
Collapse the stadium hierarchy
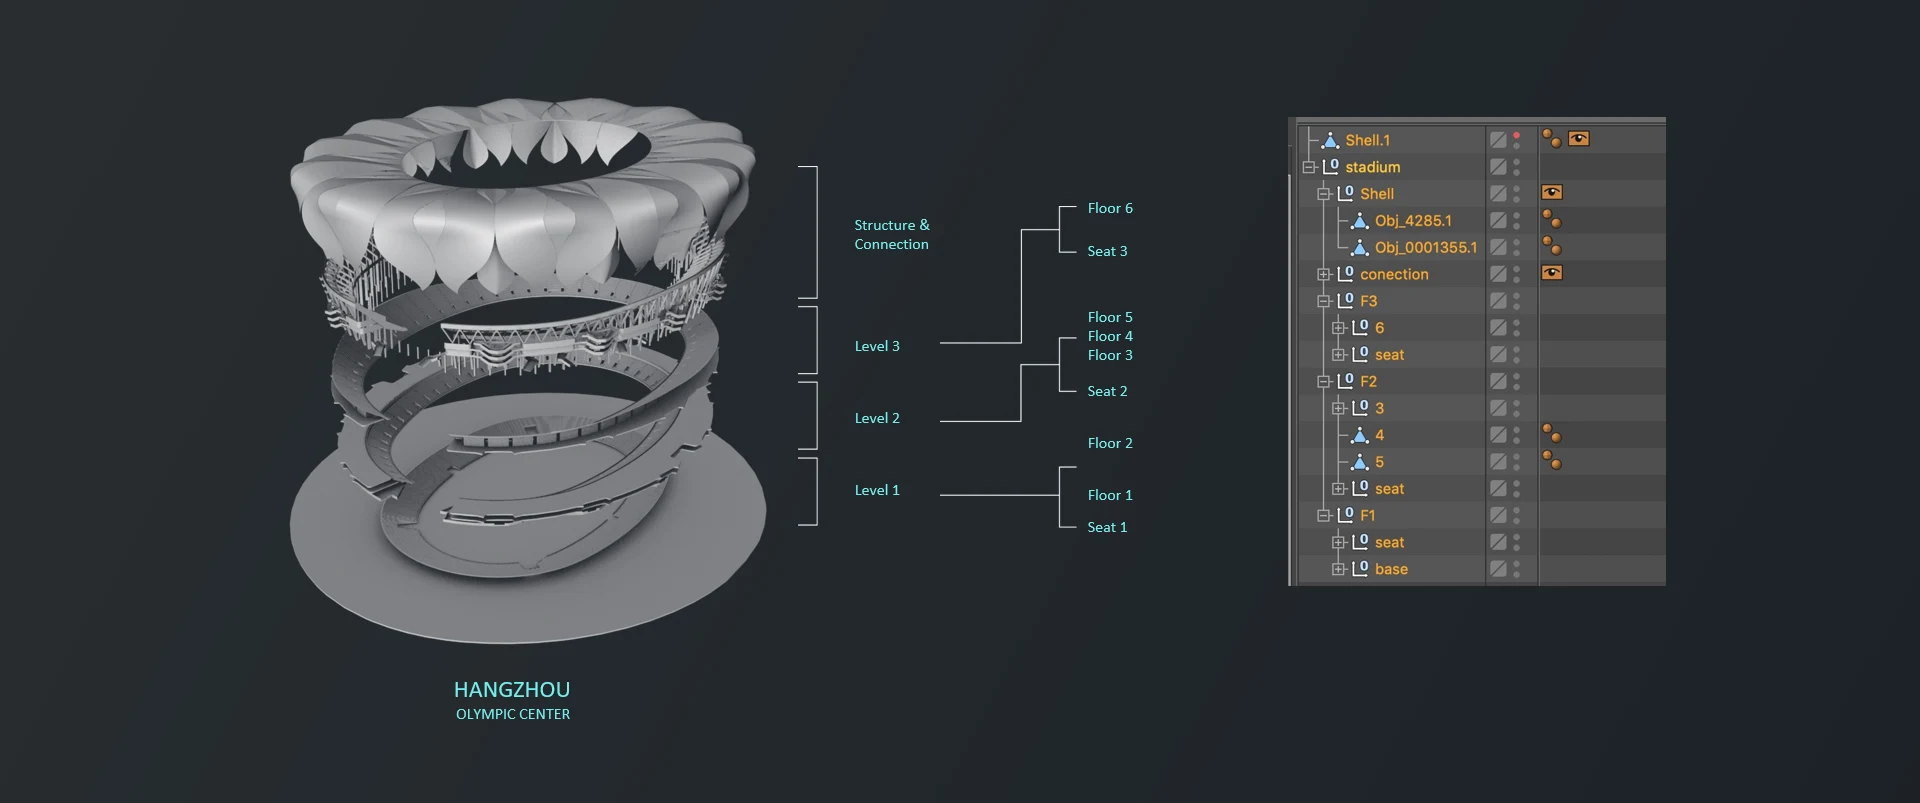point(1309,167)
